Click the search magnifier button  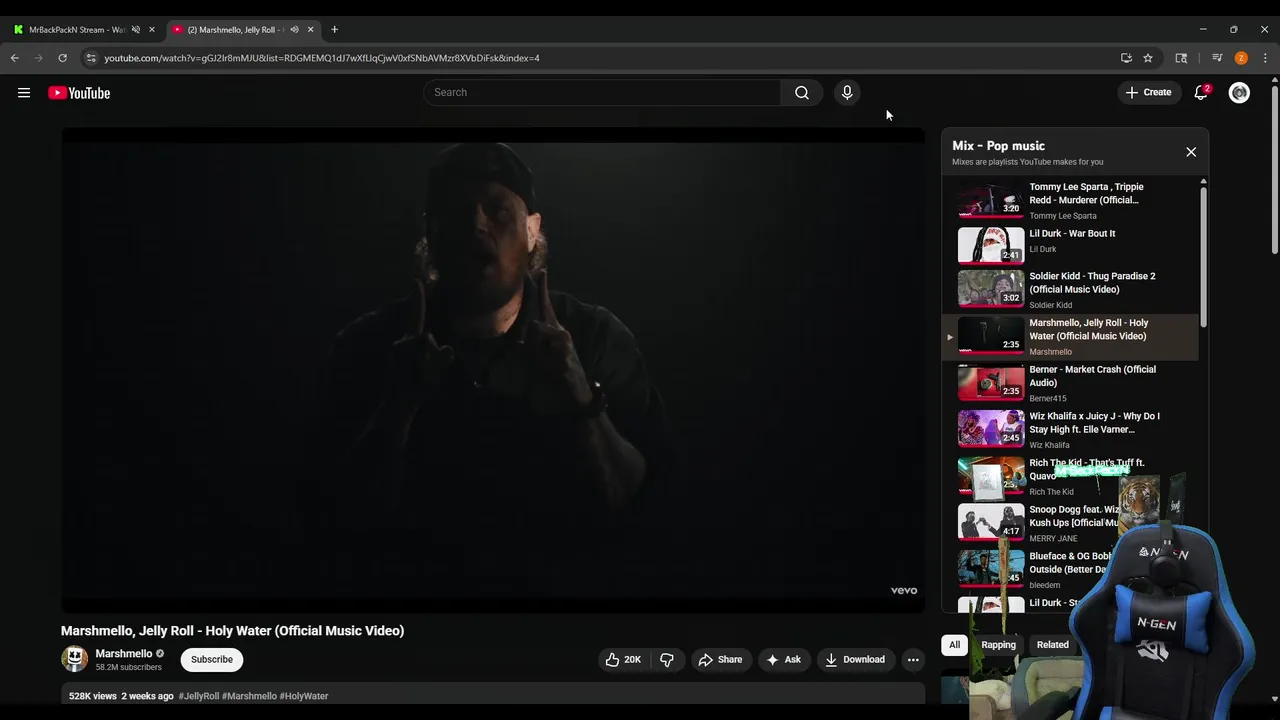(802, 92)
